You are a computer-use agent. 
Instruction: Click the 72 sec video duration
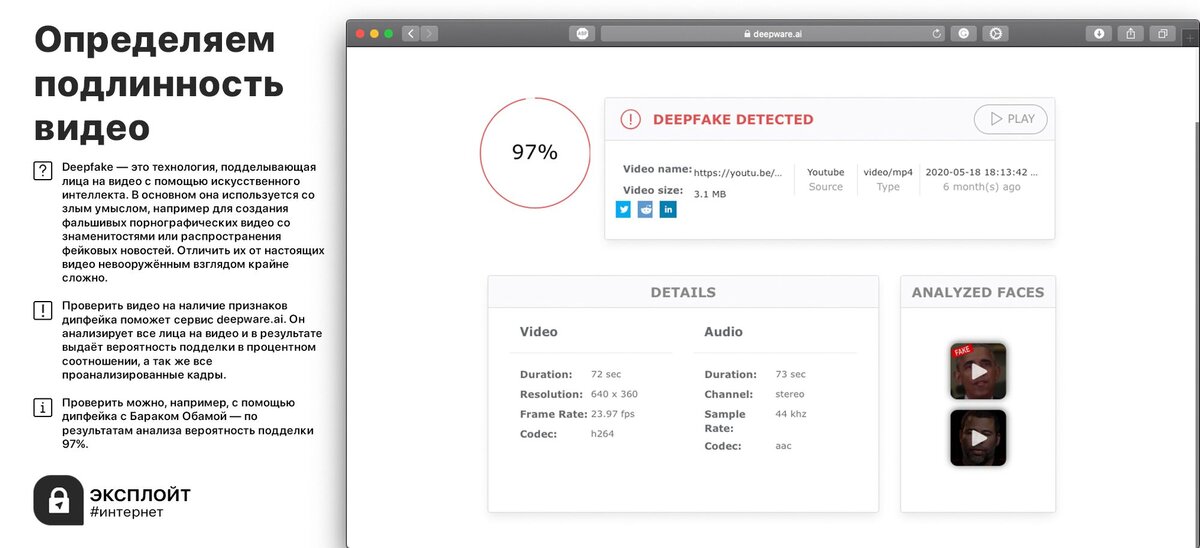(606, 374)
